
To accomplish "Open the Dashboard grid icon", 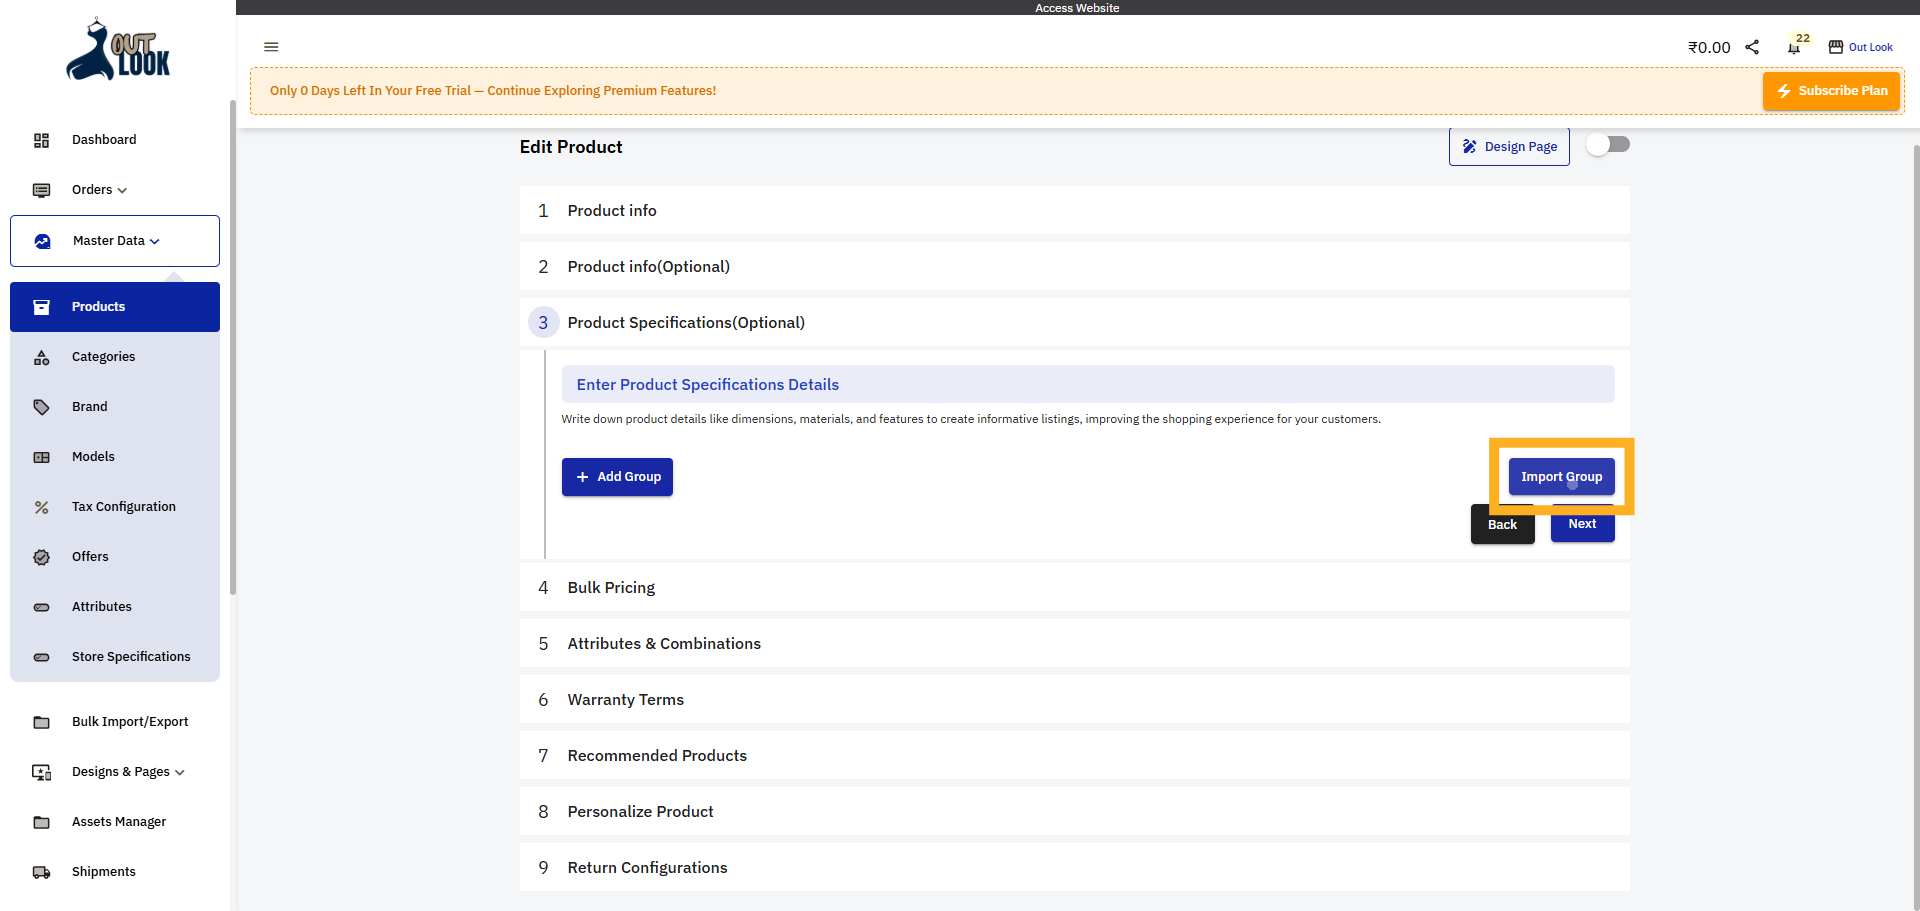I will coord(41,140).
